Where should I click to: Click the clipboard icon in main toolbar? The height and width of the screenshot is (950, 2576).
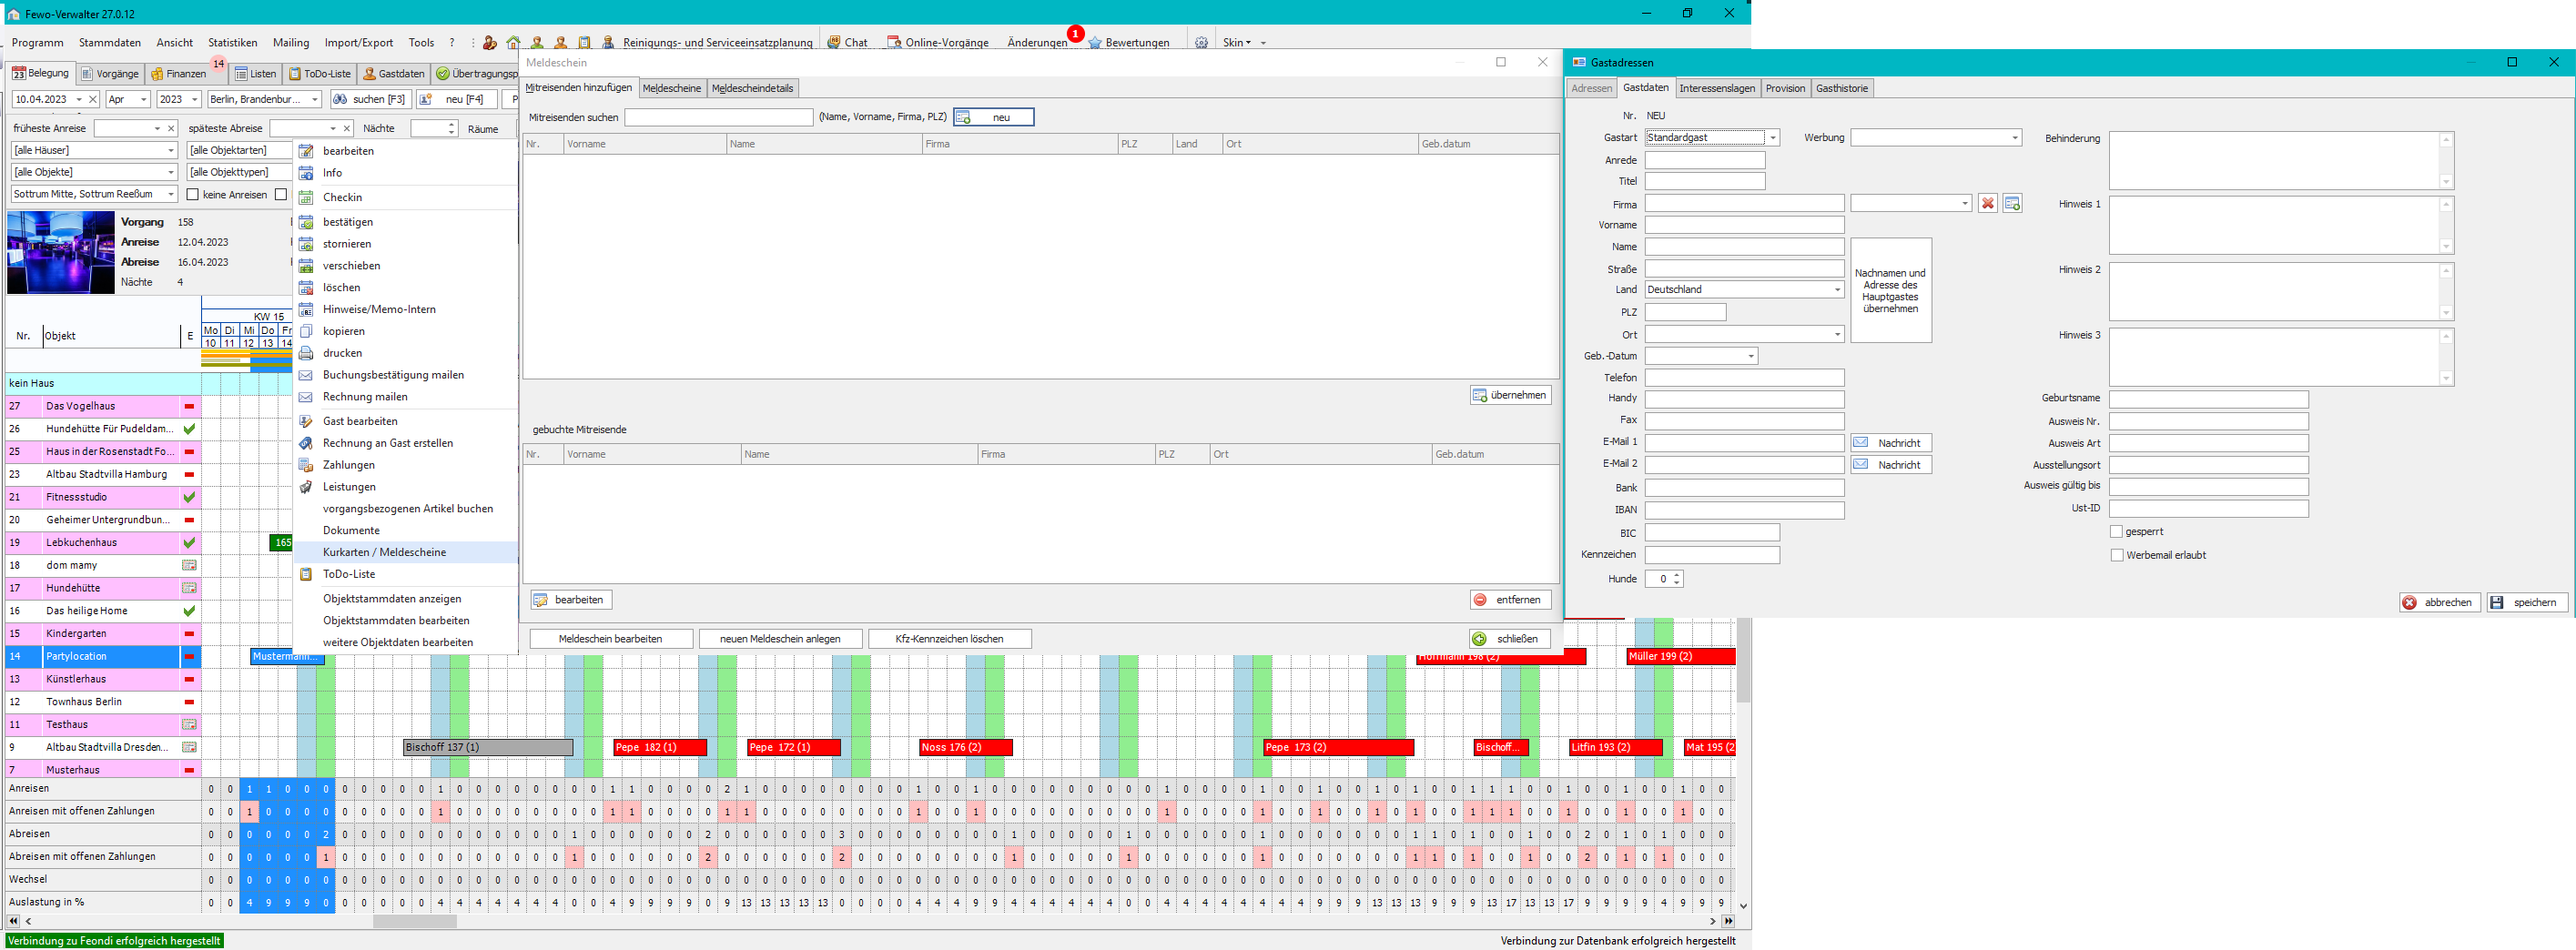(584, 42)
